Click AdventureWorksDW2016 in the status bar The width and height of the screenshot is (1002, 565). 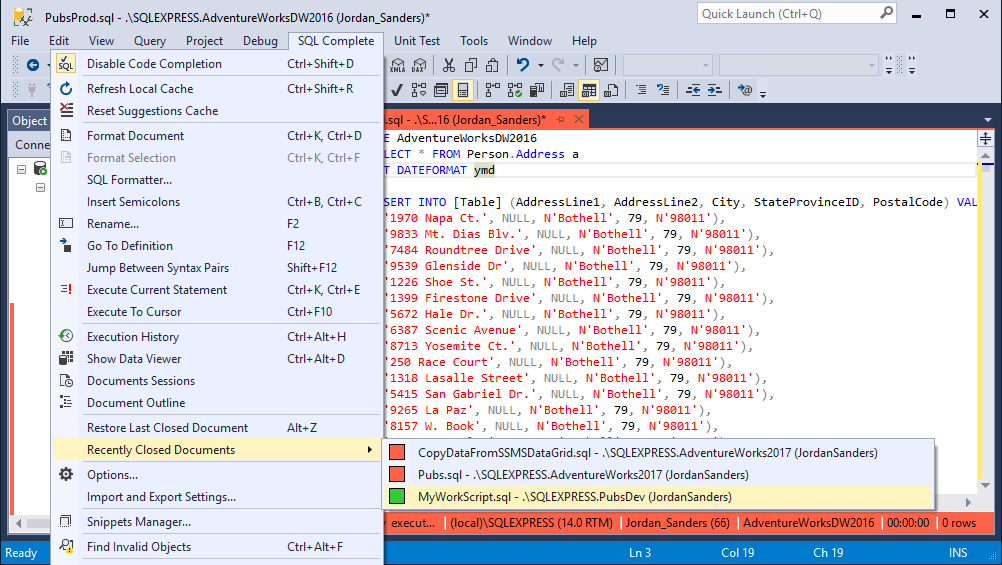808,523
